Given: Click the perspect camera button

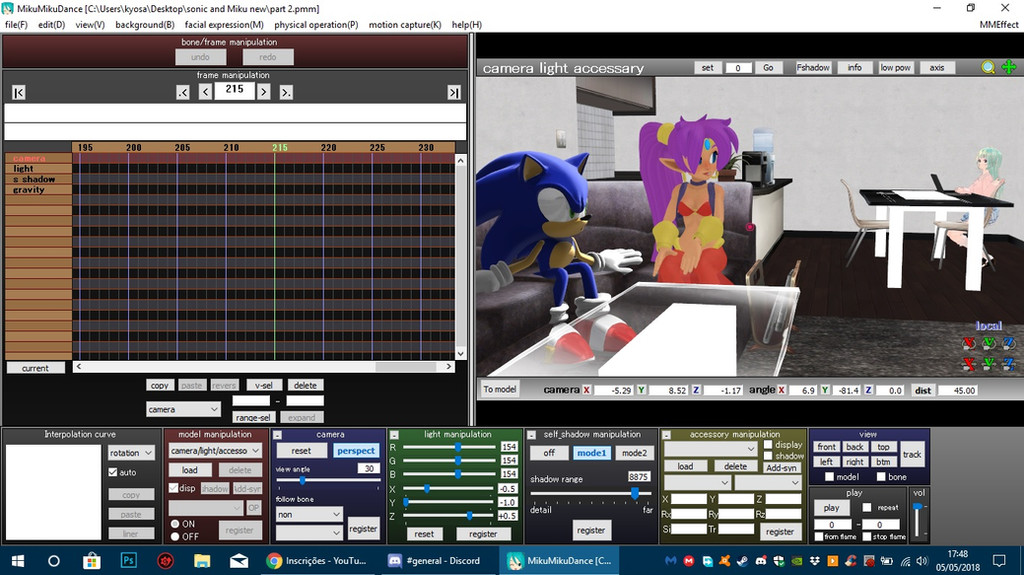Looking at the screenshot, I should point(356,450).
